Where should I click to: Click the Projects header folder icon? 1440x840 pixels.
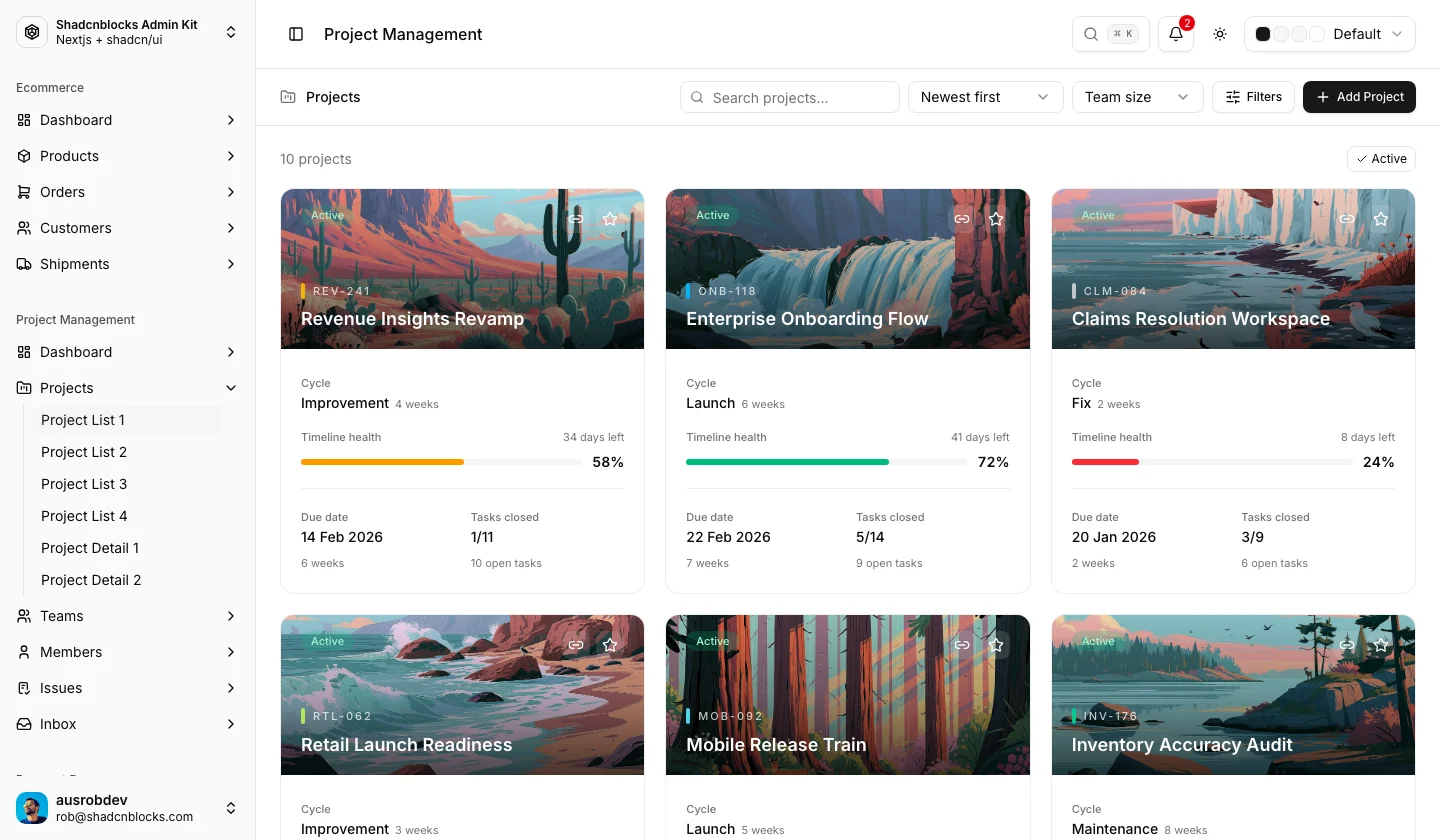pyautogui.click(x=288, y=97)
